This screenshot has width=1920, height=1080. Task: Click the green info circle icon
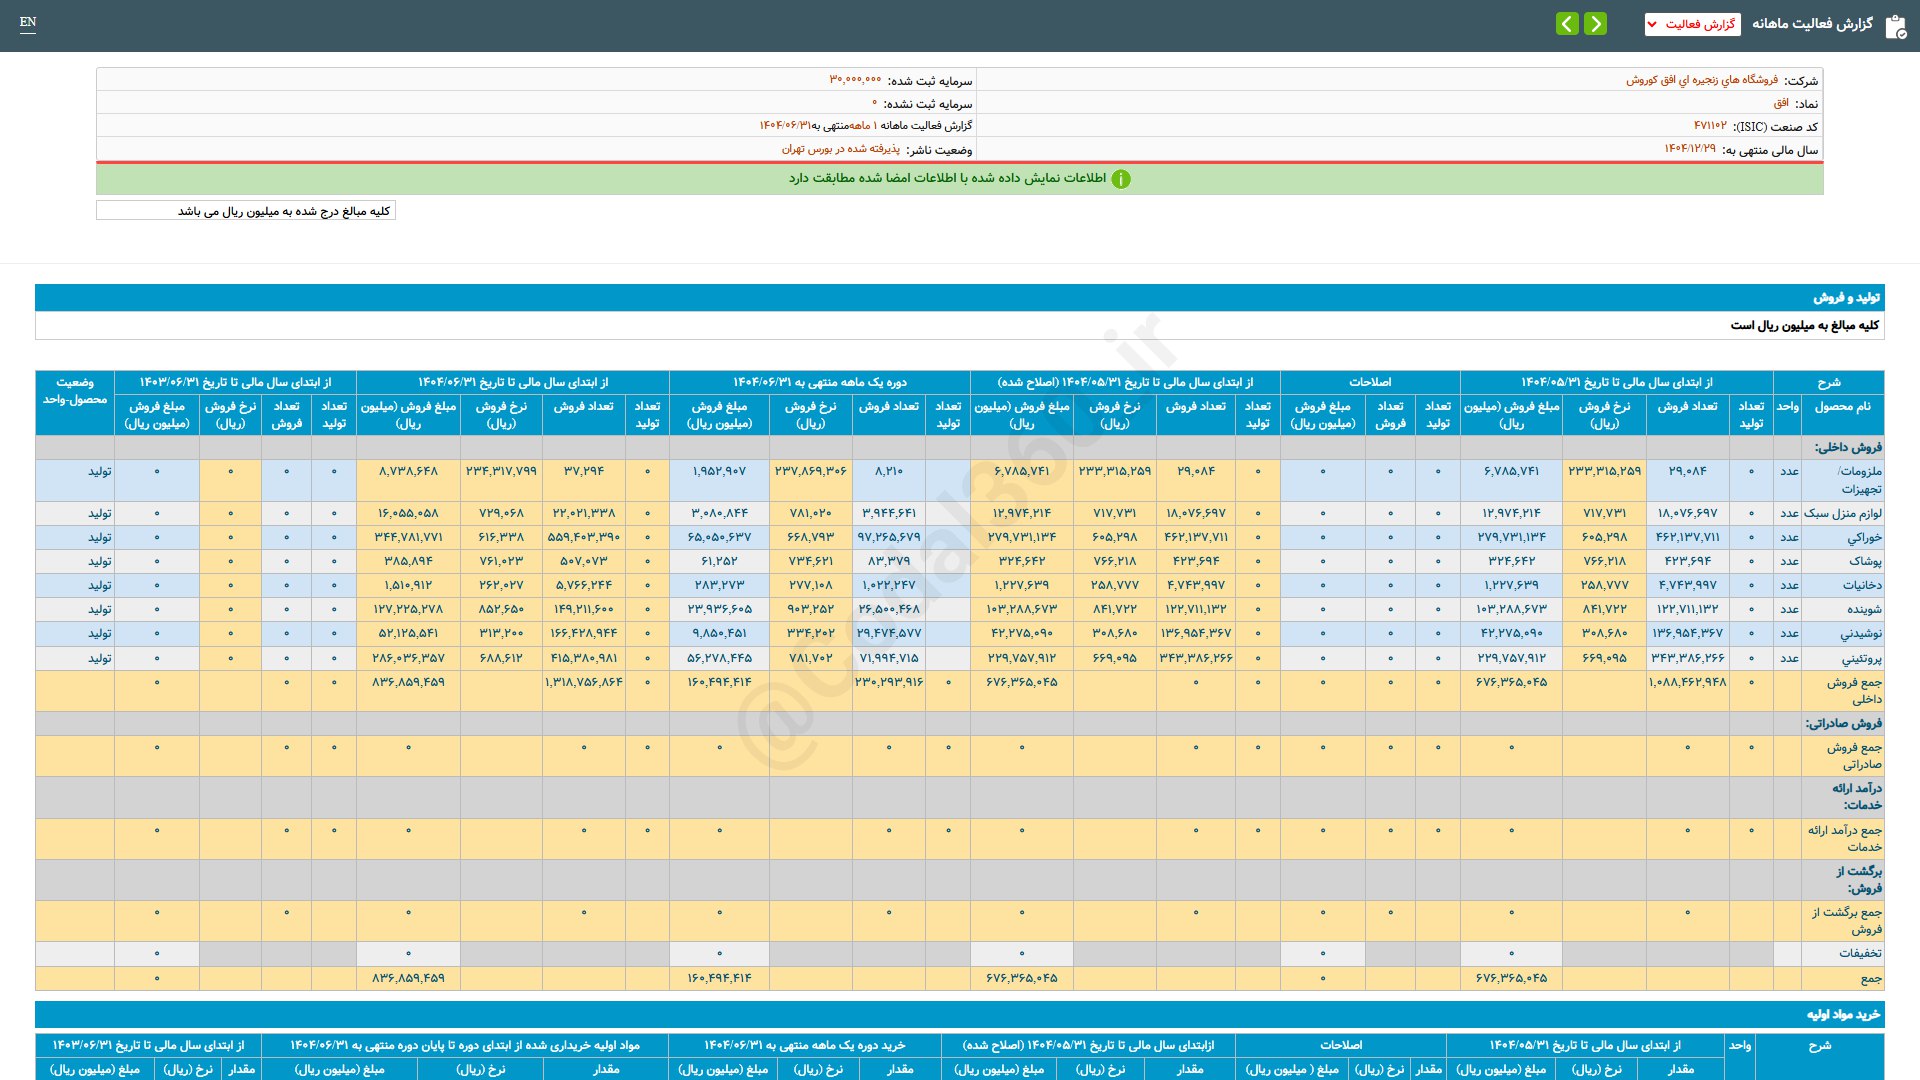(1121, 179)
